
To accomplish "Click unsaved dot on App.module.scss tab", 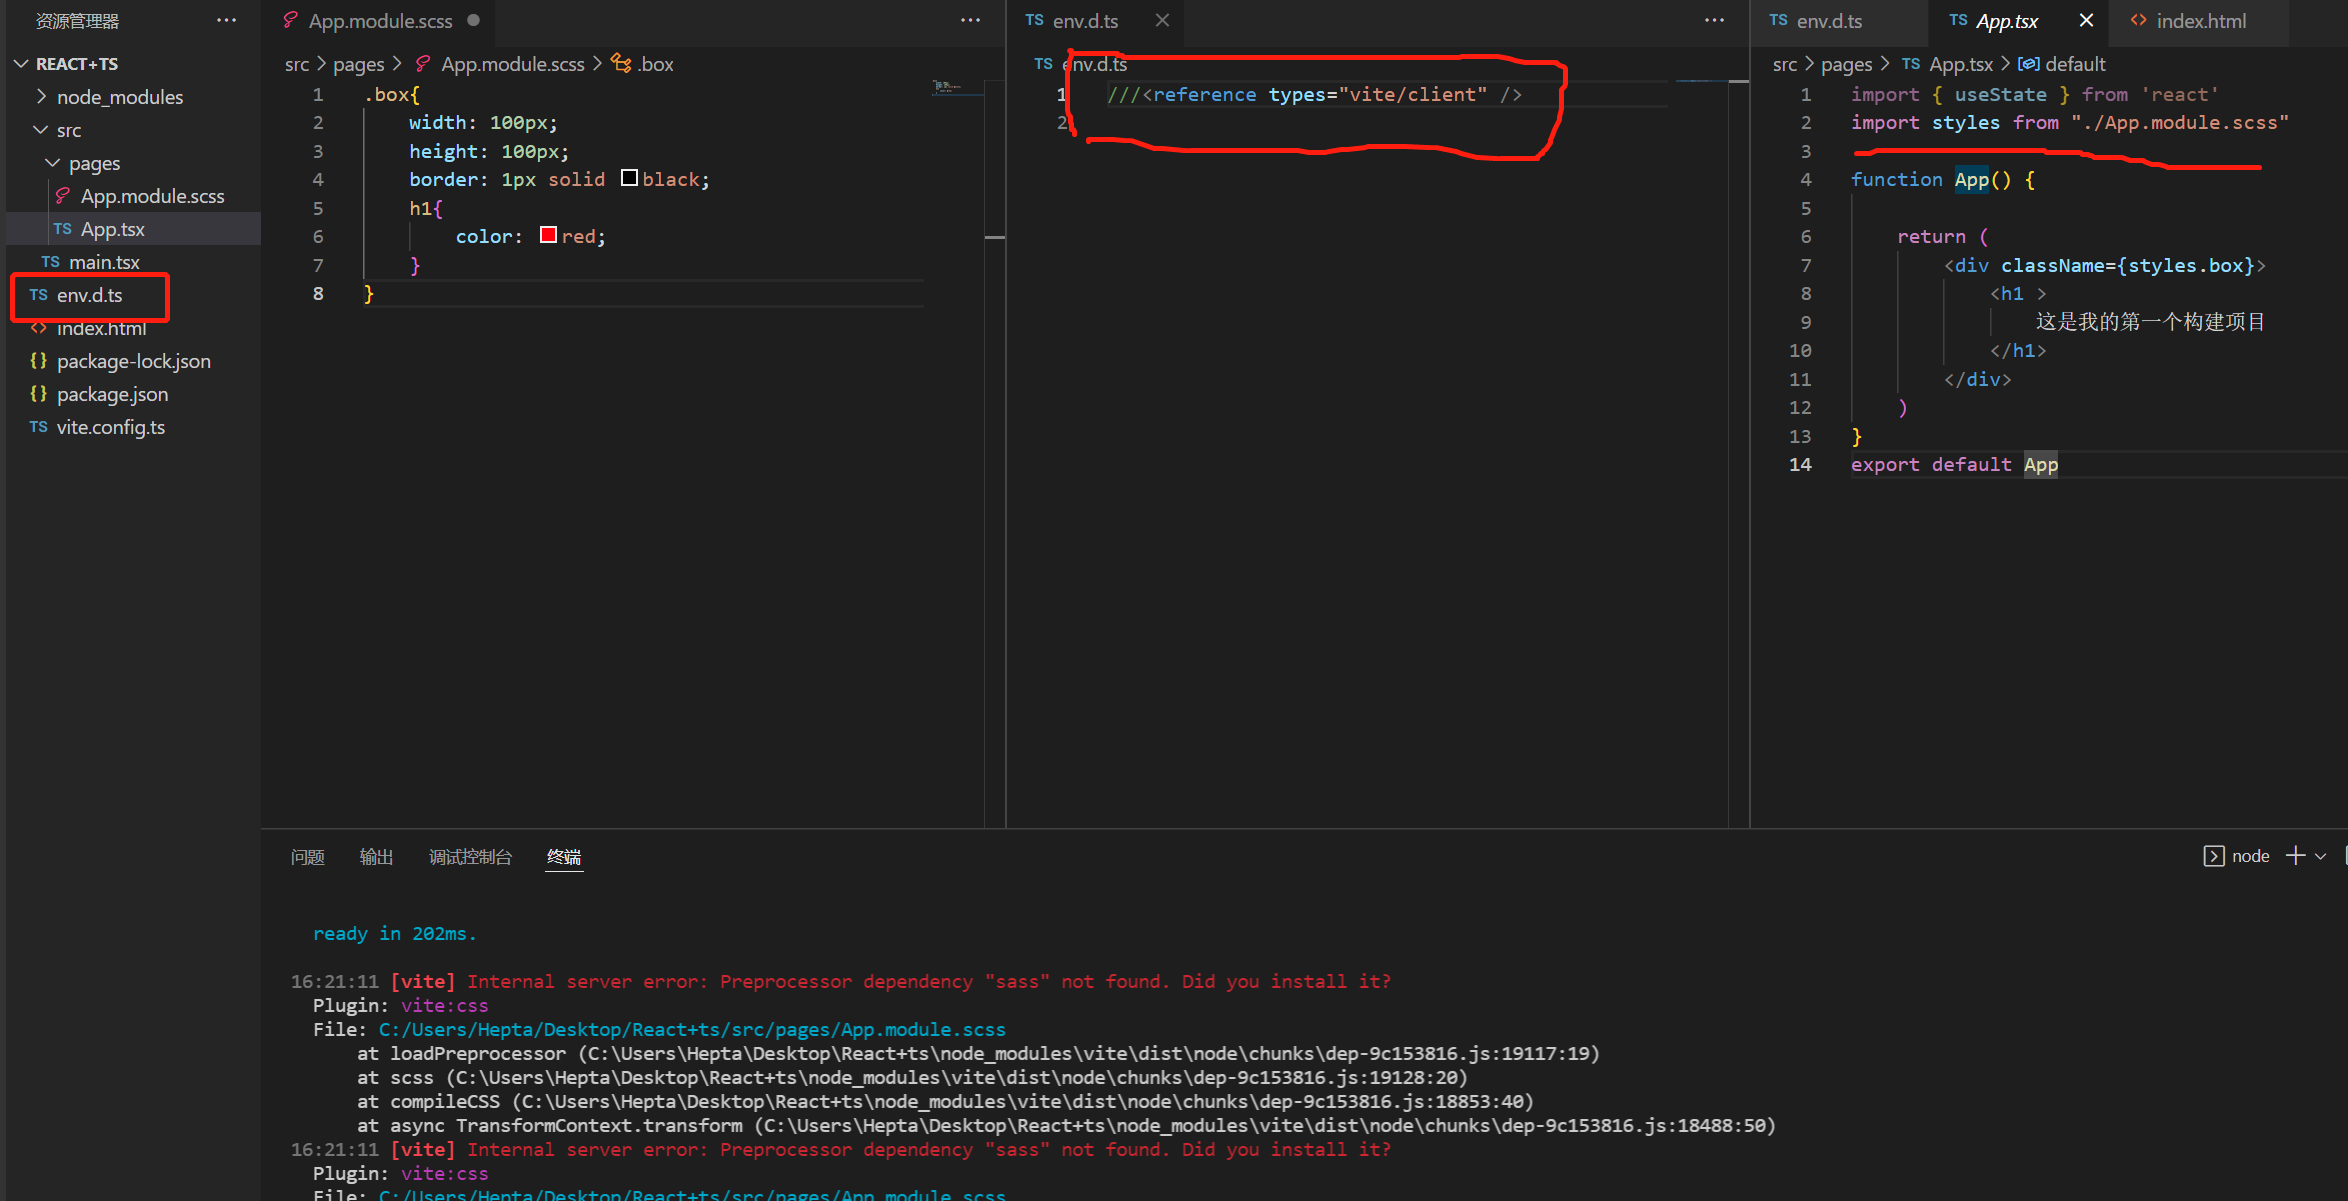I will [473, 20].
